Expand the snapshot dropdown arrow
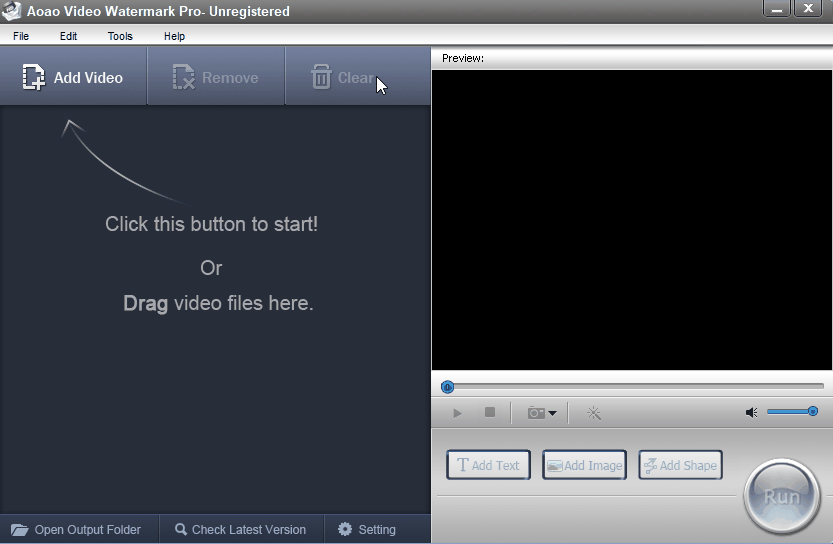Screen dimensions: 833x544 click(x=552, y=413)
